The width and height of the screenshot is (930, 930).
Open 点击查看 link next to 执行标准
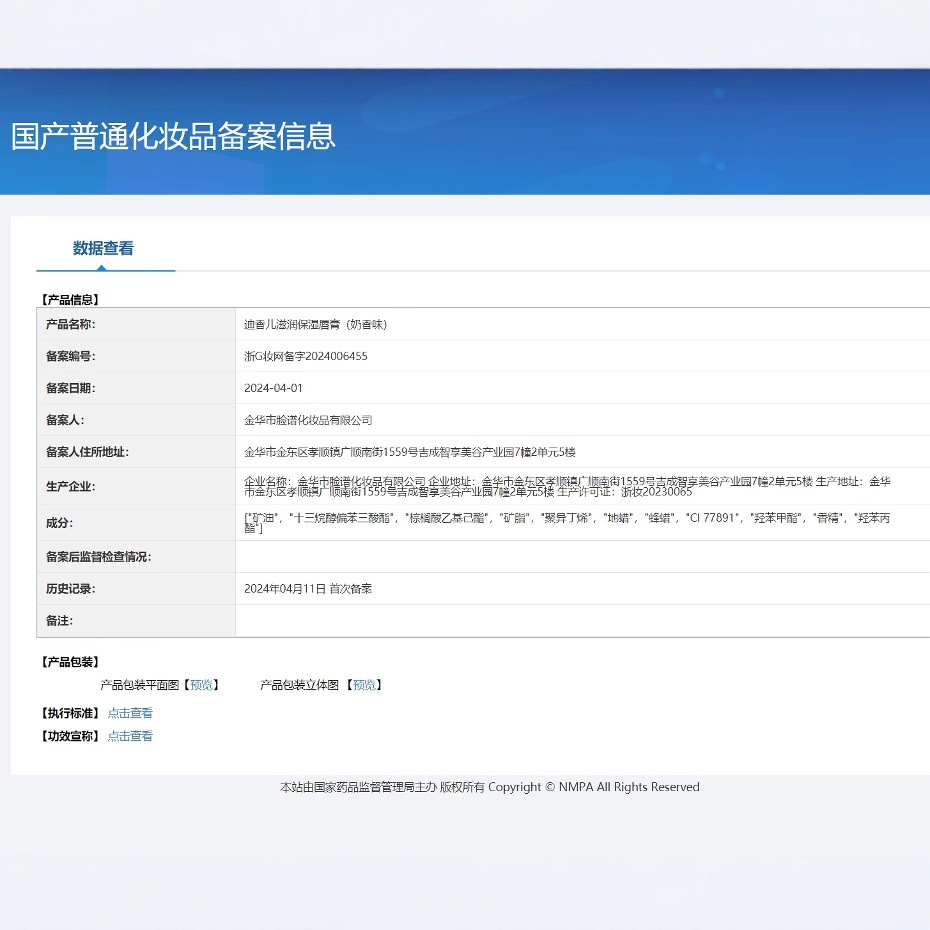click(130, 713)
